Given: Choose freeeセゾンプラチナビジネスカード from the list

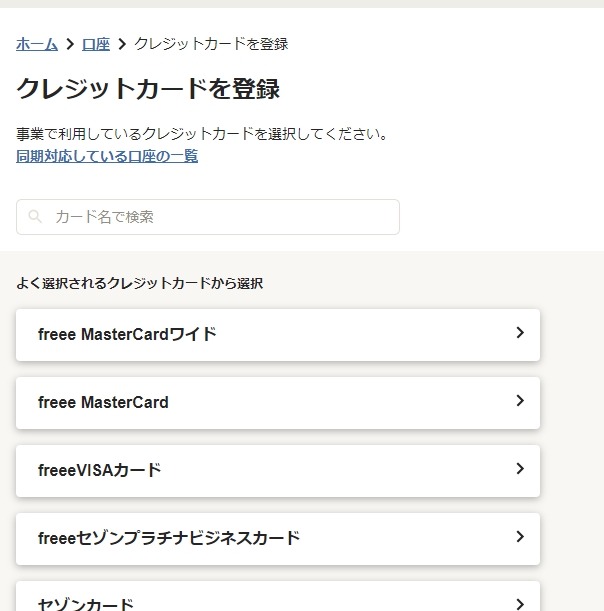Looking at the screenshot, I should click(x=168, y=538).
